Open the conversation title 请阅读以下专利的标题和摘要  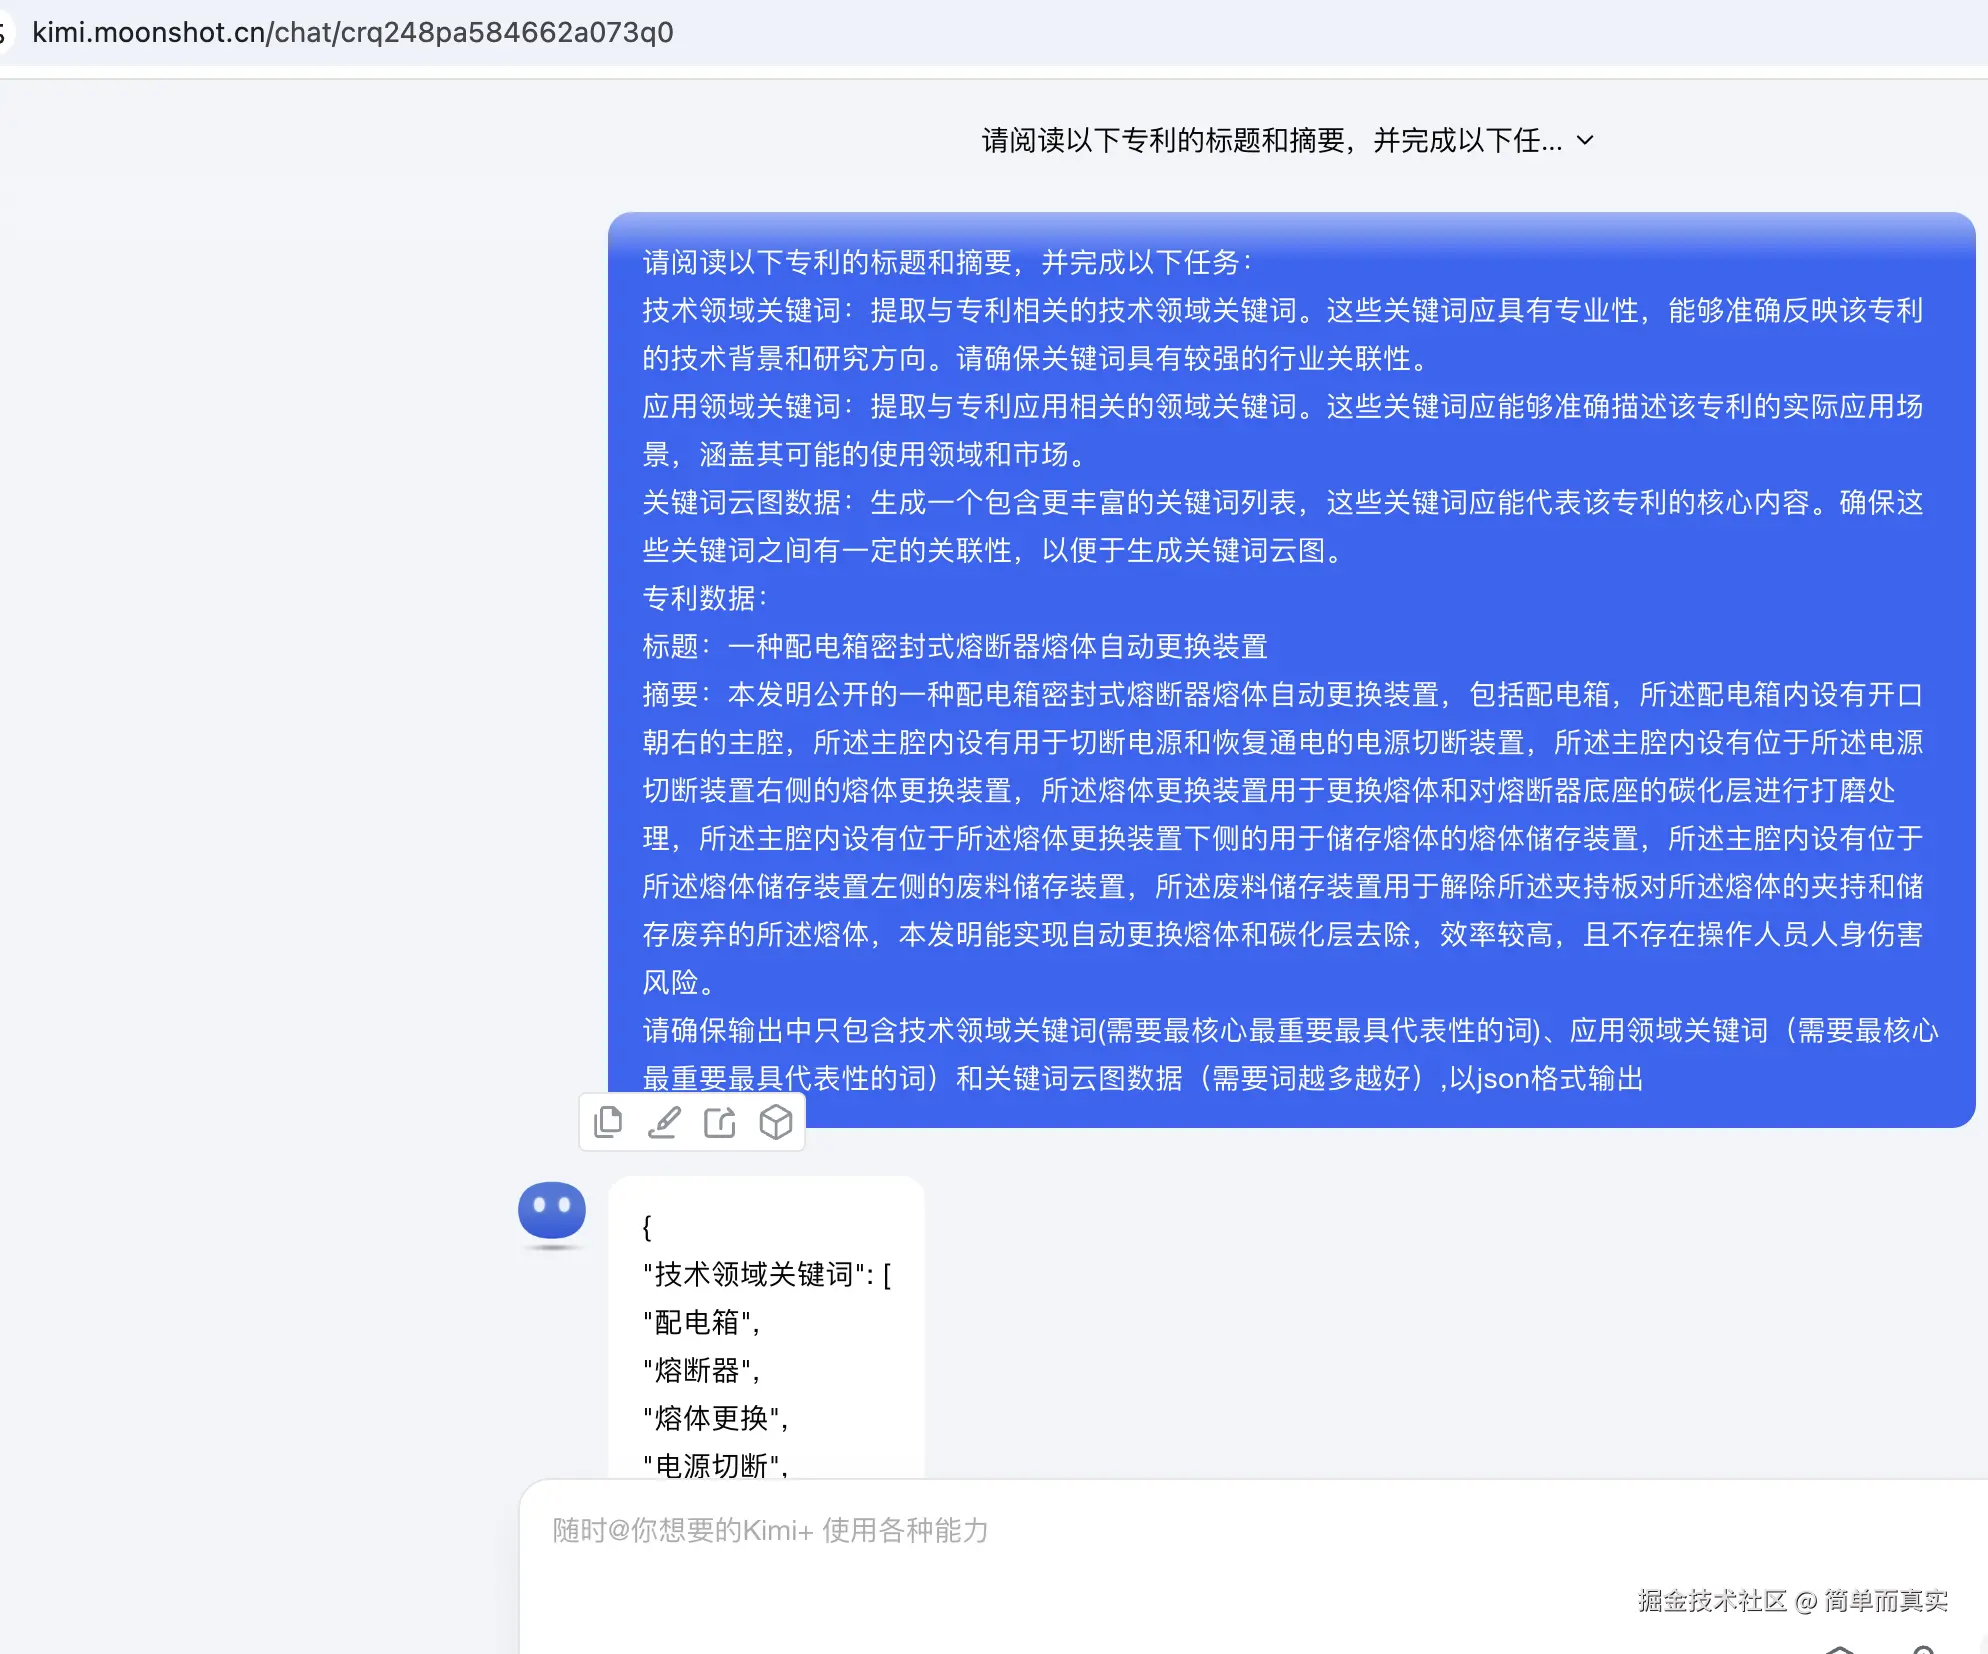point(1270,141)
